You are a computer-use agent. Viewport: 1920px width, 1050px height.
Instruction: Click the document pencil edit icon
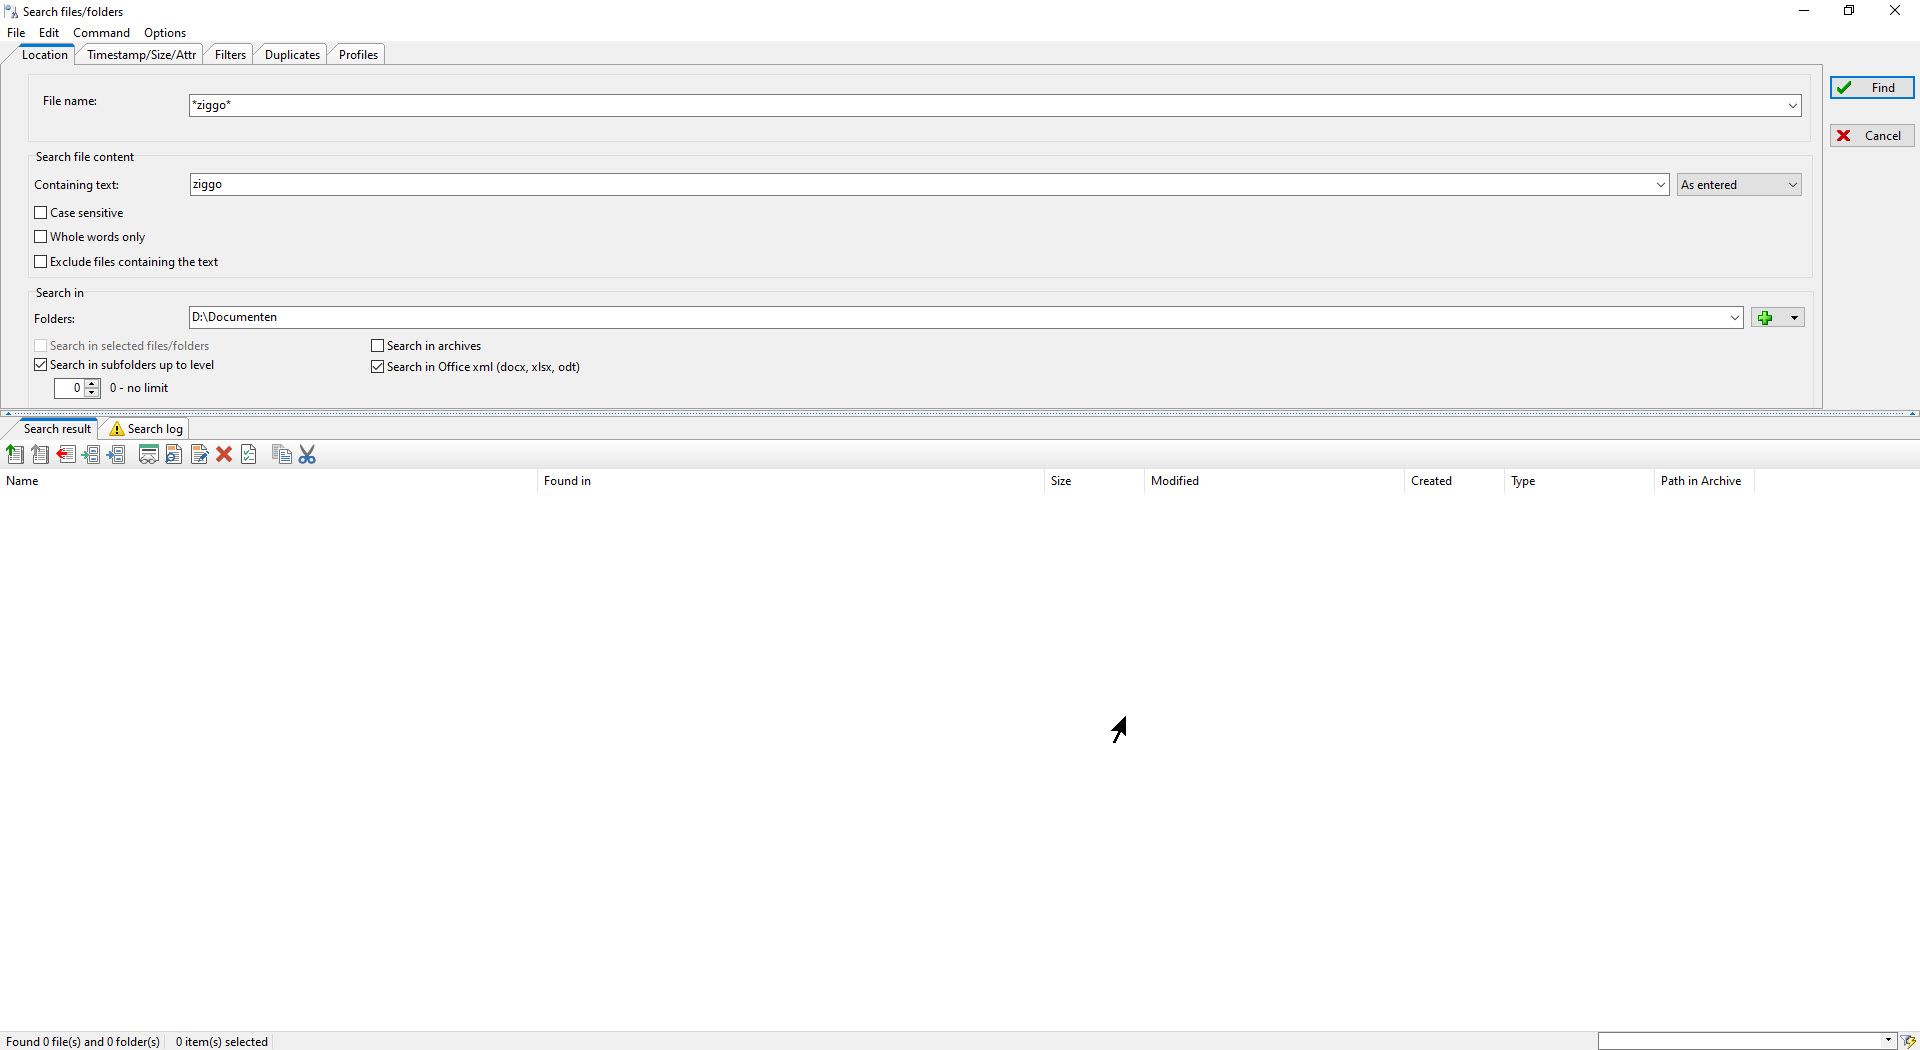point(199,455)
